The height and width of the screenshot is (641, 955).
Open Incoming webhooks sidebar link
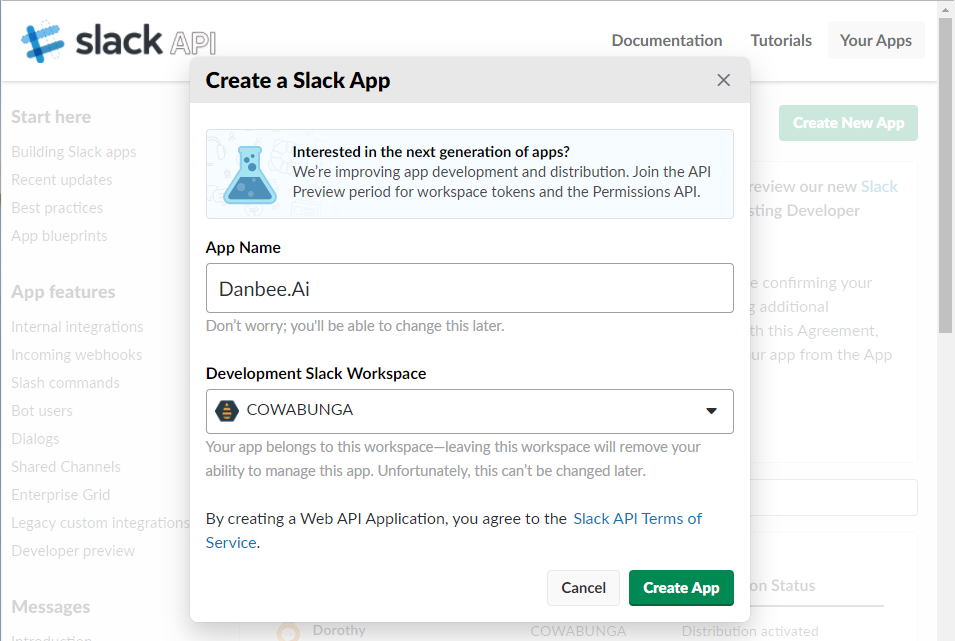coord(77,355)
